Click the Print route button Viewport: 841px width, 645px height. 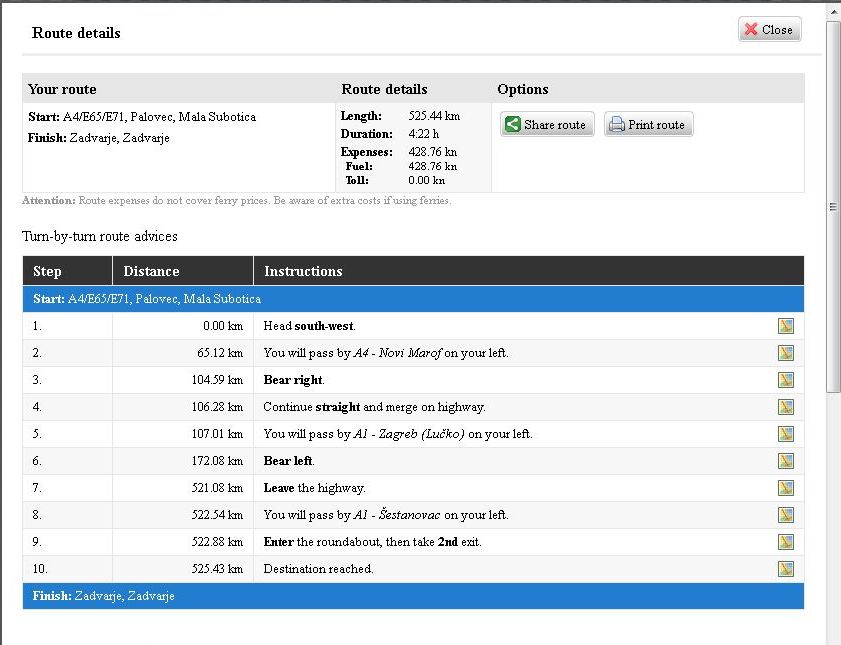pos(648,125)
